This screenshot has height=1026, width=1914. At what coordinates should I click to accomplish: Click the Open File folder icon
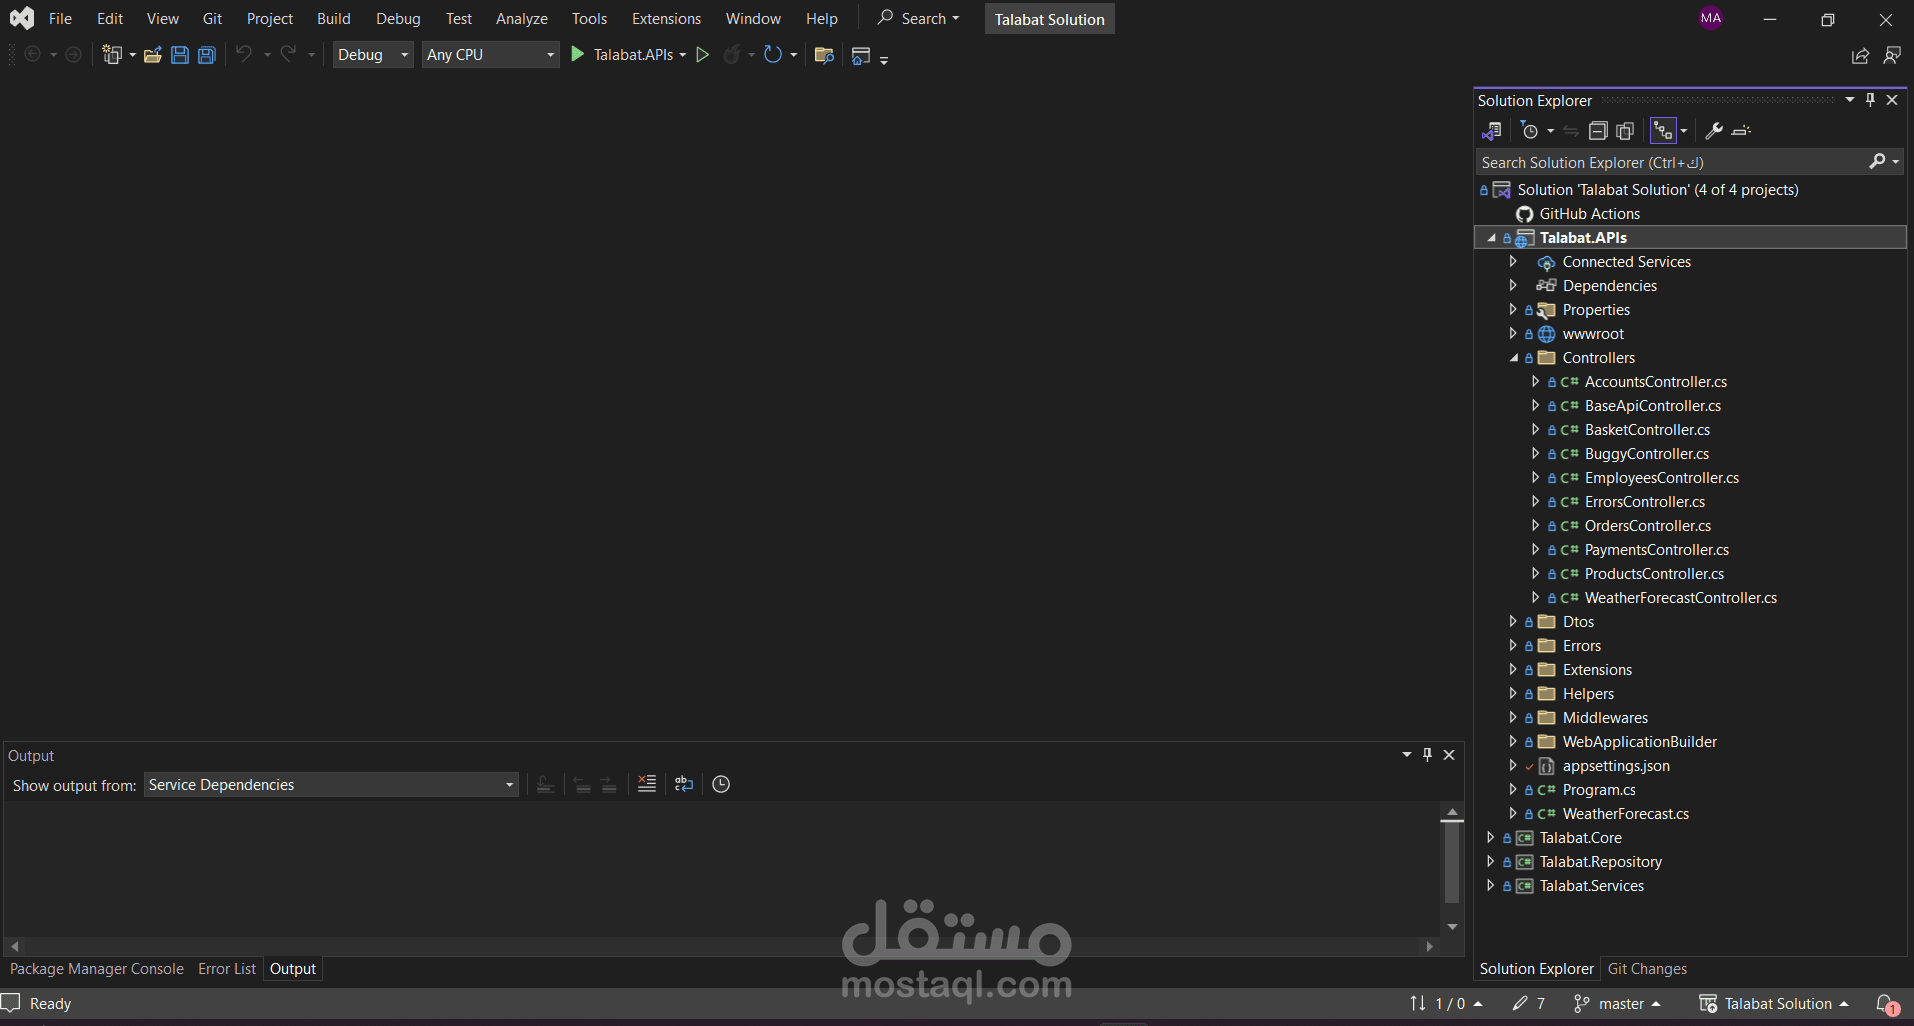pyautogui.click(x=153, y=55)
